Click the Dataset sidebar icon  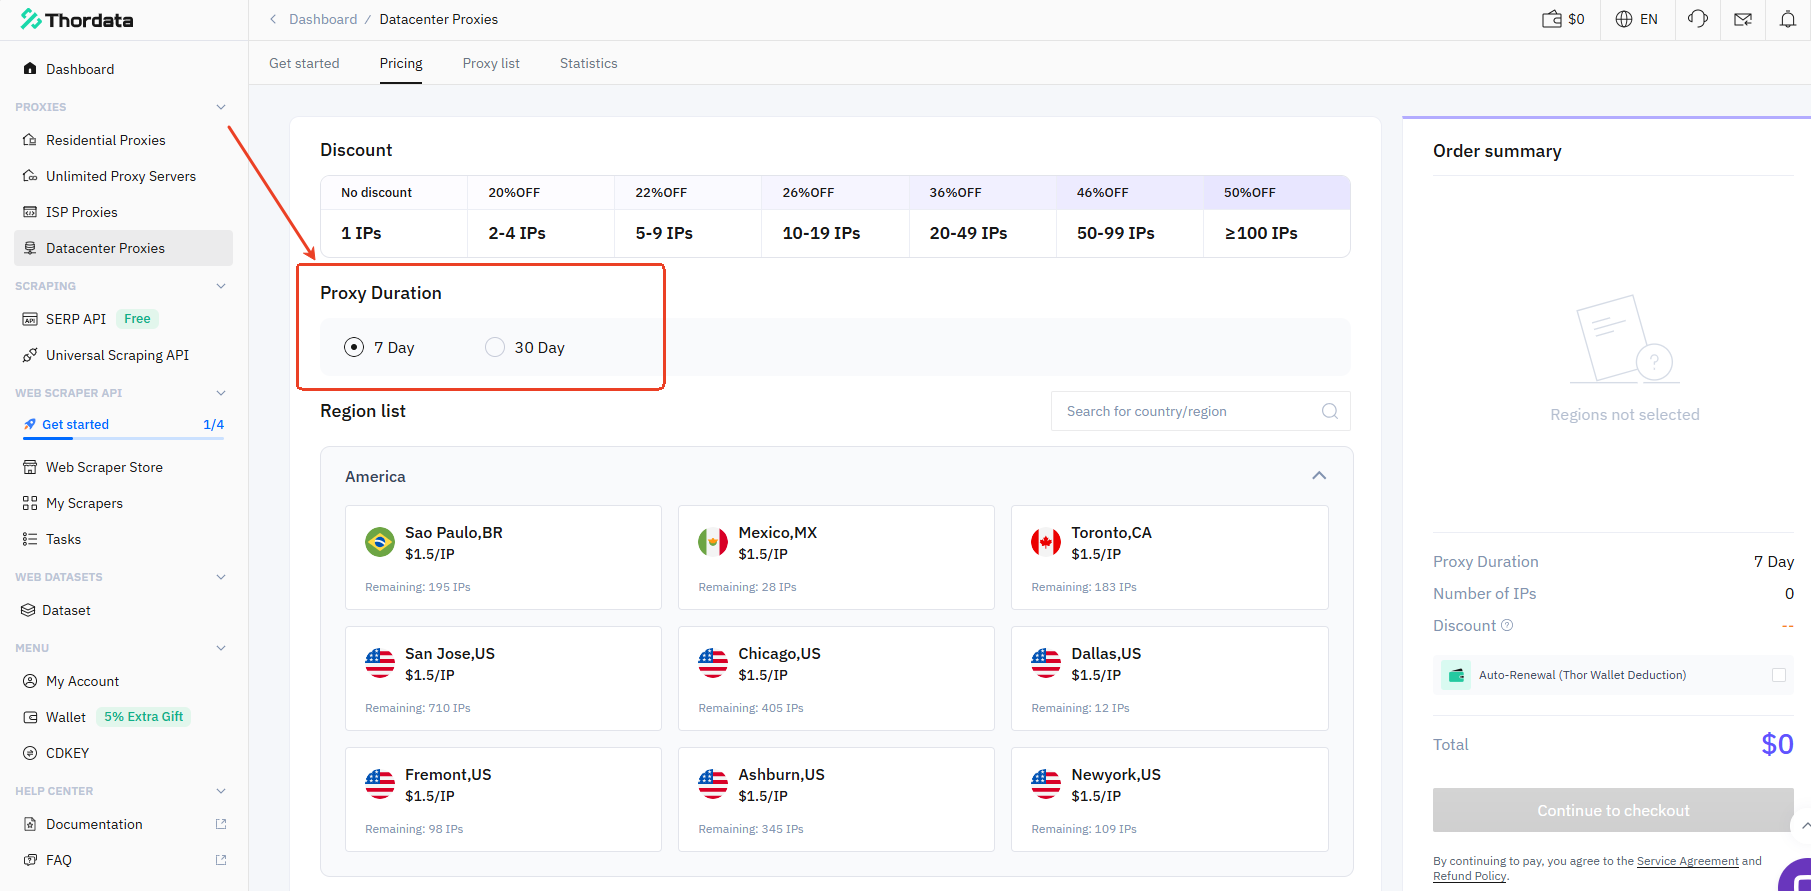click(x=28, y=610)
